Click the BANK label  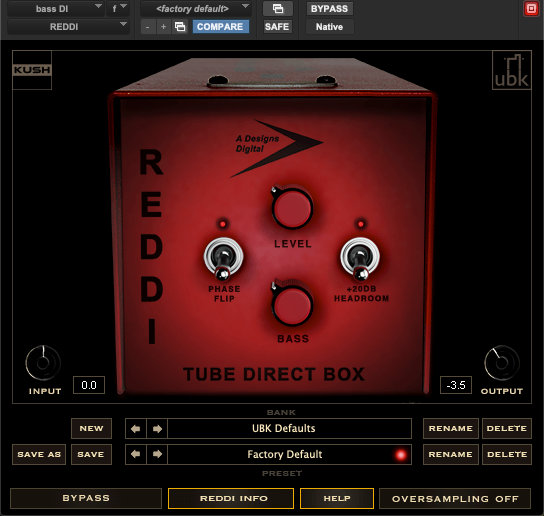(x=281, y=412)
